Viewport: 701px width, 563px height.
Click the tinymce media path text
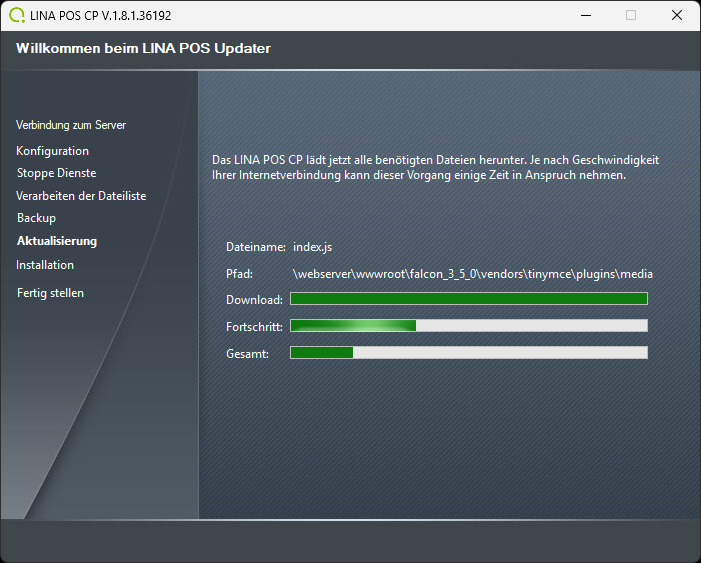(x=473, y=274)
